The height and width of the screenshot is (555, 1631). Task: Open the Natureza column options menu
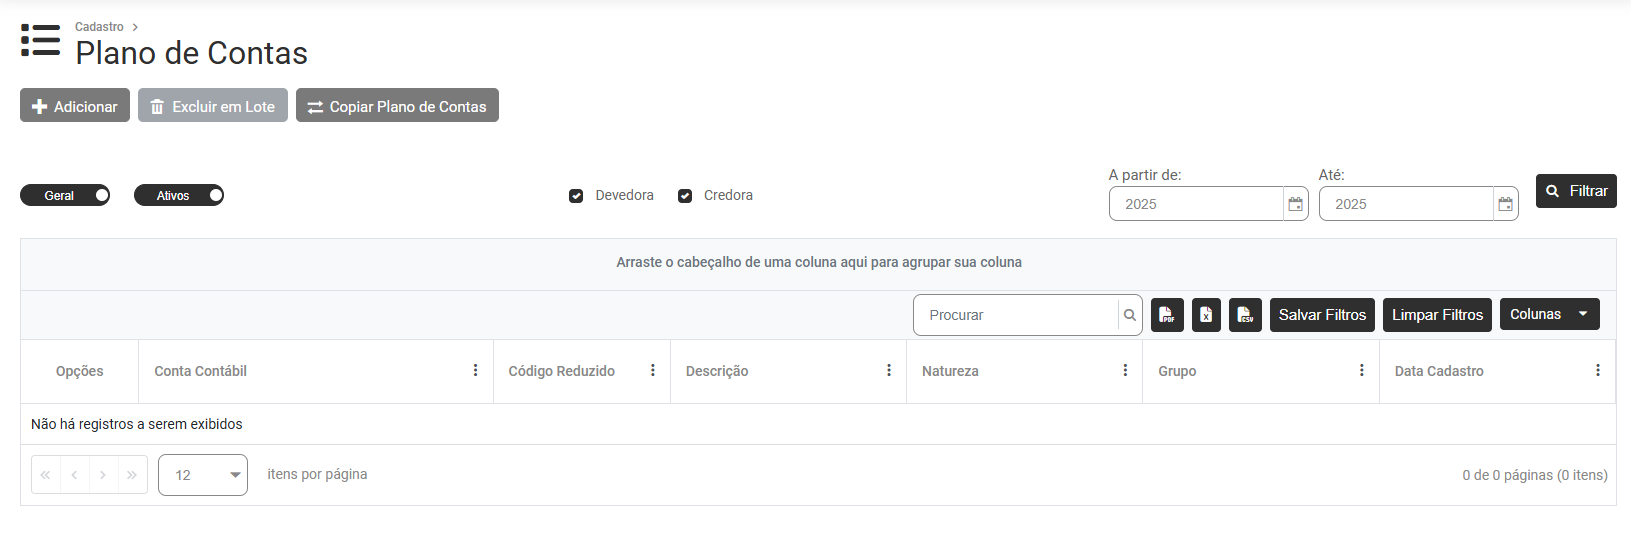1125,371
